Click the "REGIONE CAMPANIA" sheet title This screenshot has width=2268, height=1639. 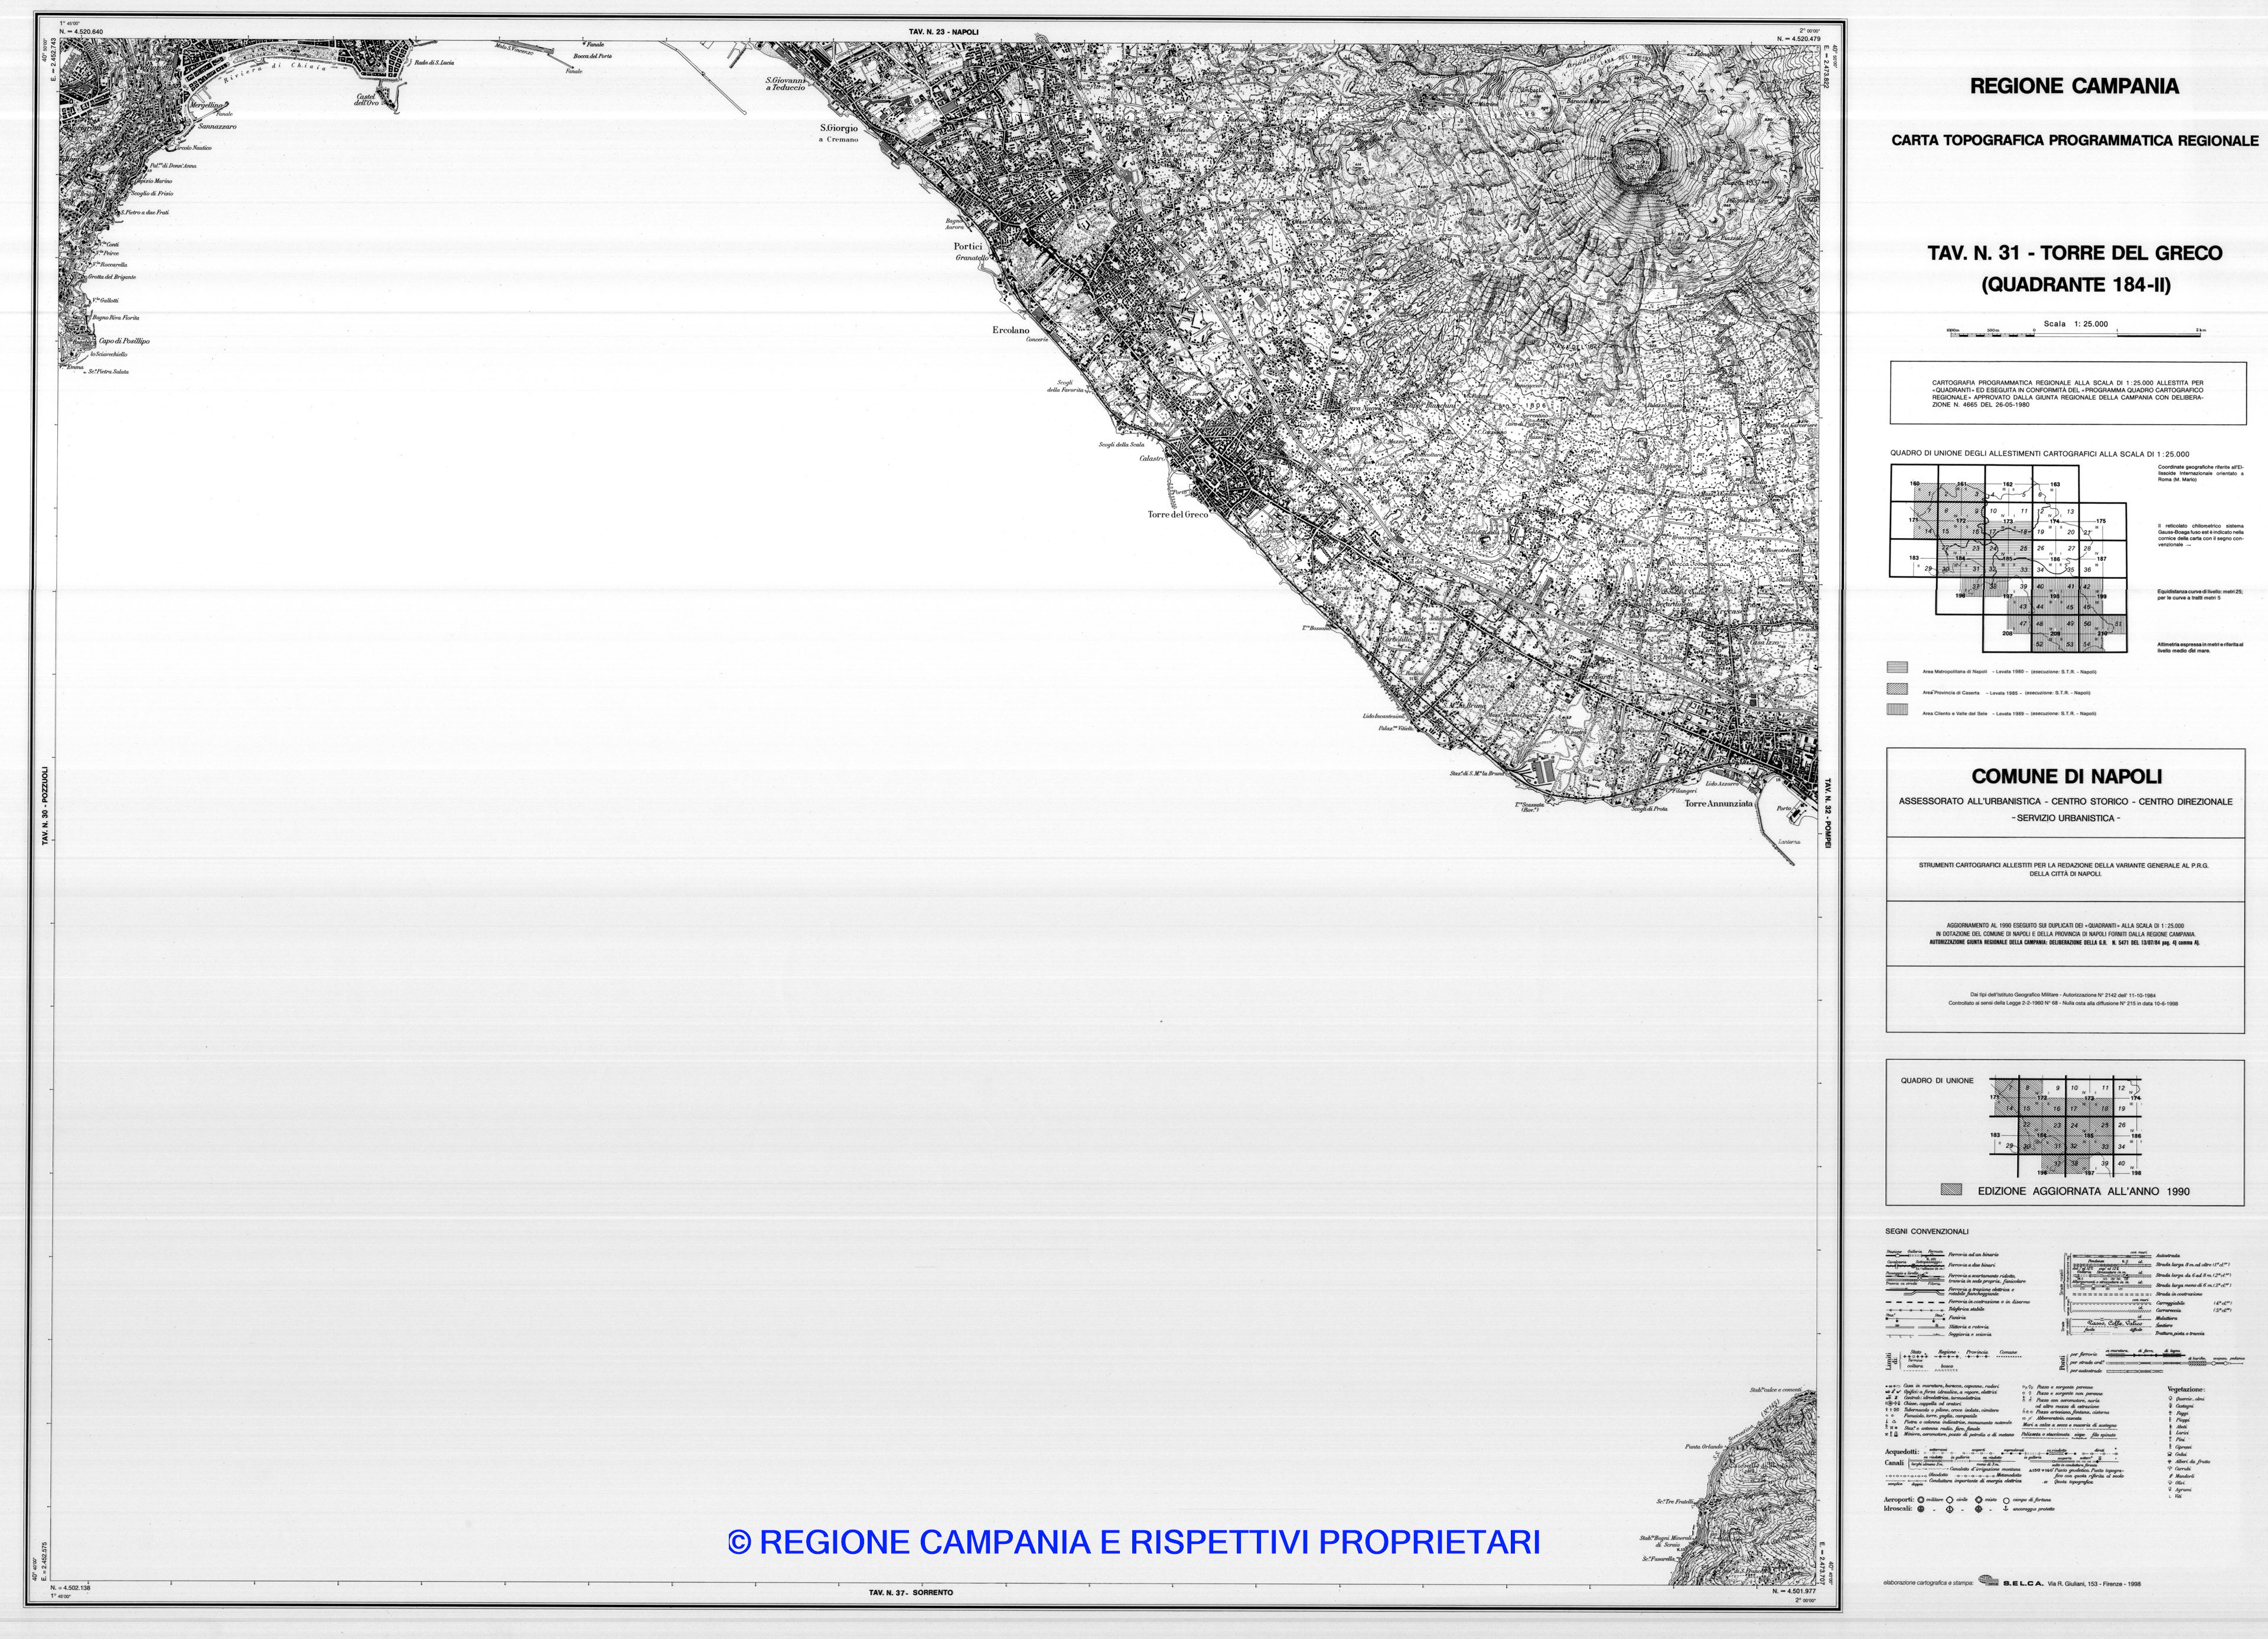2074,86
